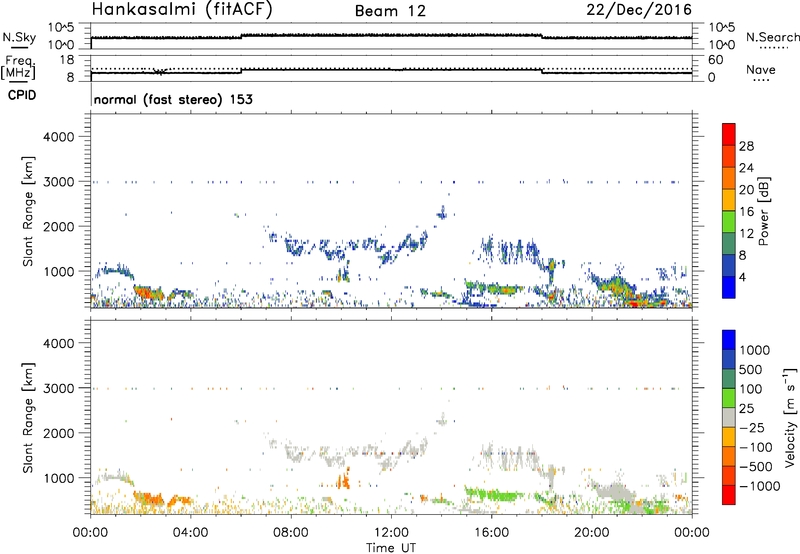Screen dimensions: 800x554
Task: Click the -500 label on Velocity colorbar
Action: point(756,466)
